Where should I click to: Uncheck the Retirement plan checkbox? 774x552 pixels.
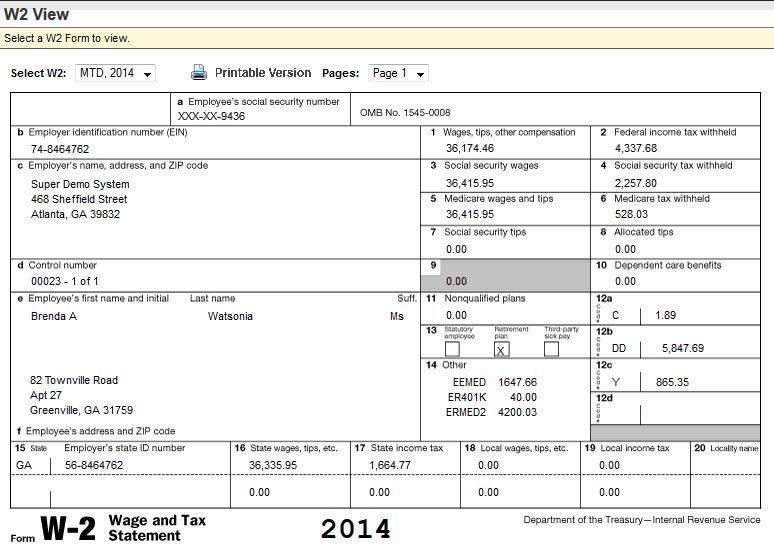point(502,349)
